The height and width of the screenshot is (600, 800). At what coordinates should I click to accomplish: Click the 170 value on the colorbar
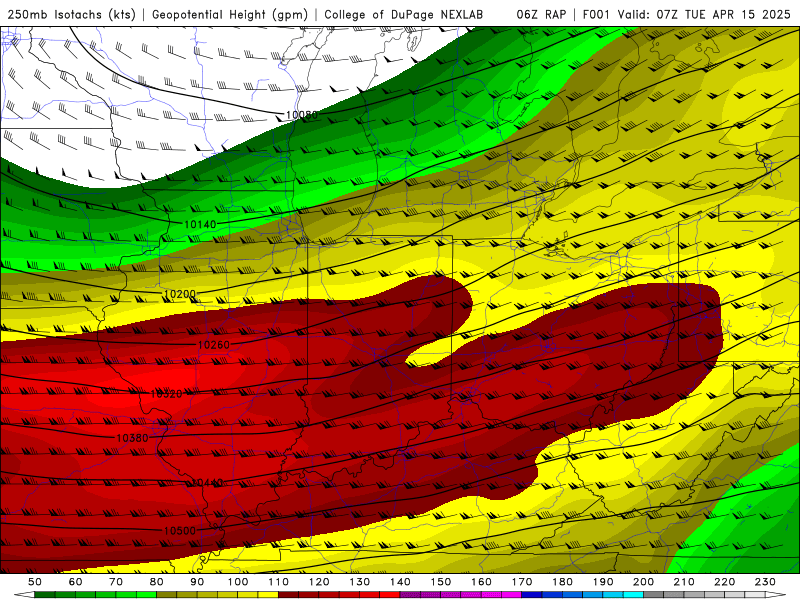coord(522,582)
